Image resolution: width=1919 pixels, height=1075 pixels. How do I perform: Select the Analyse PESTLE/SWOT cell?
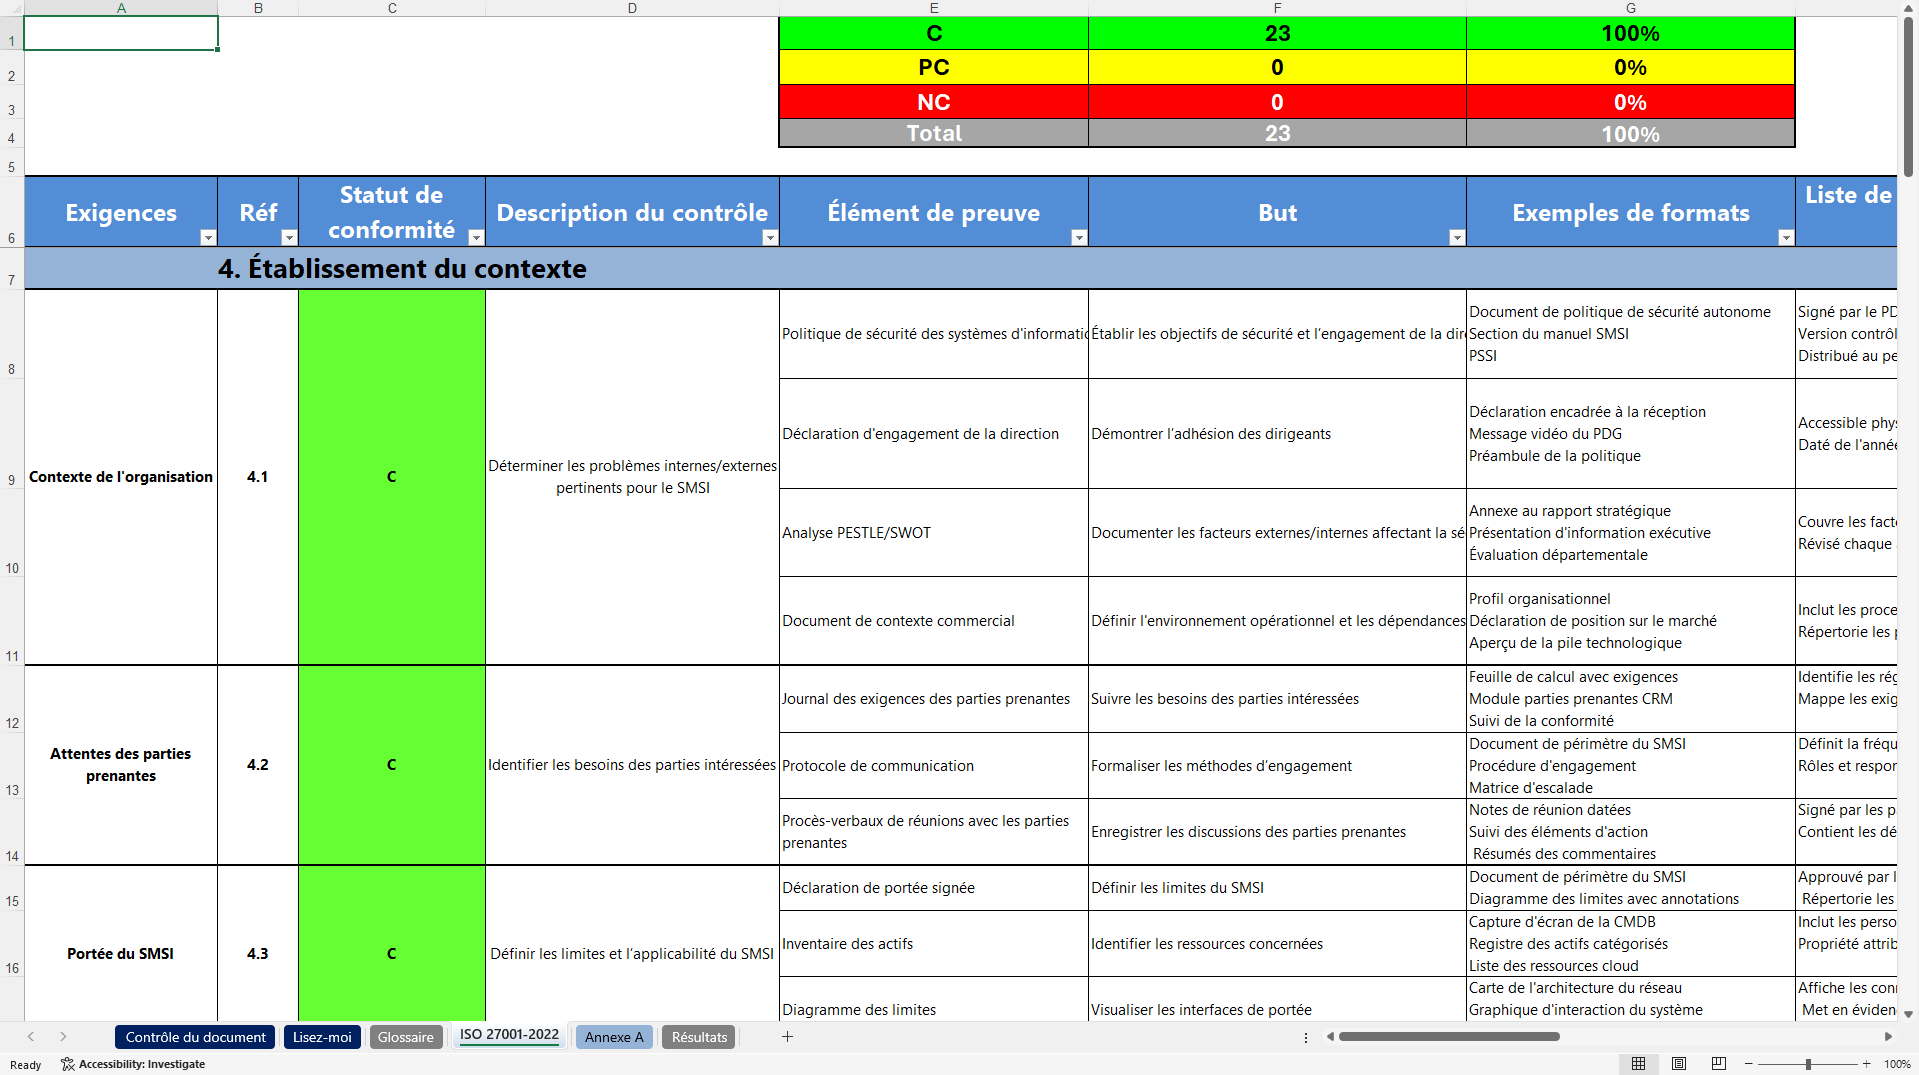934,533
